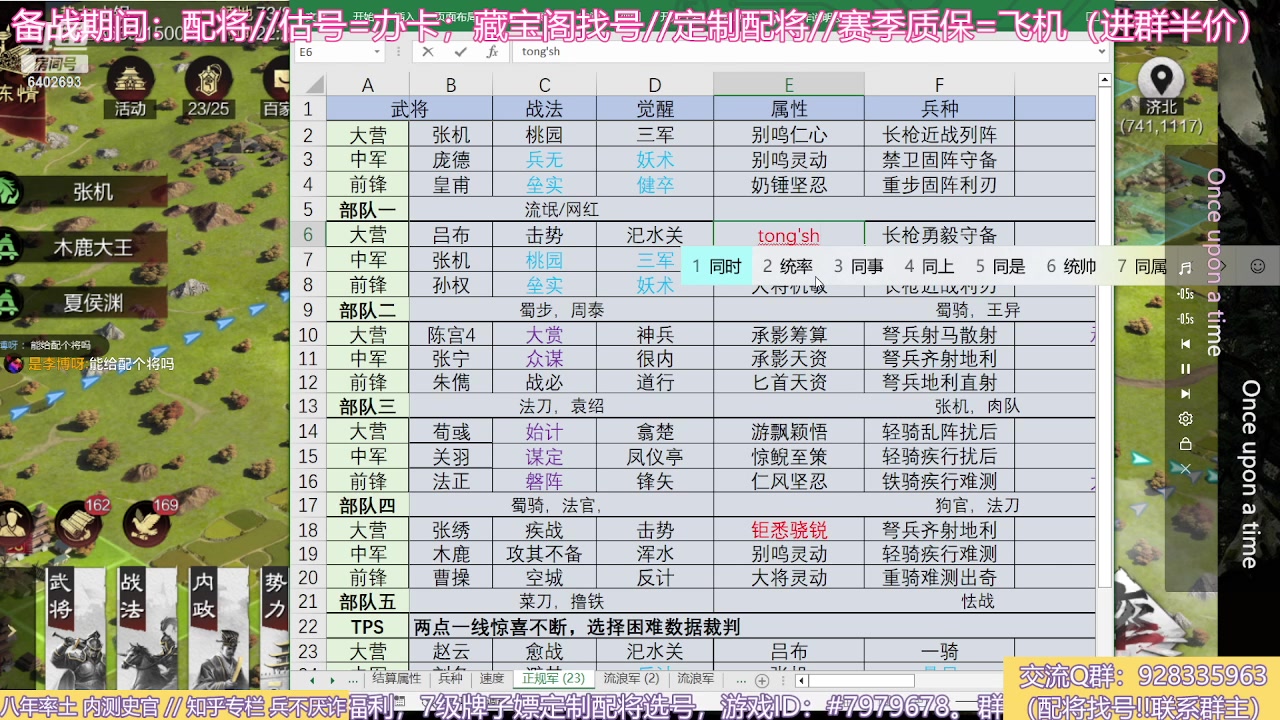Click cell 攻其不备 in row 19
1280x720 pixels.
pyautogui.click(x=544, y=554)
